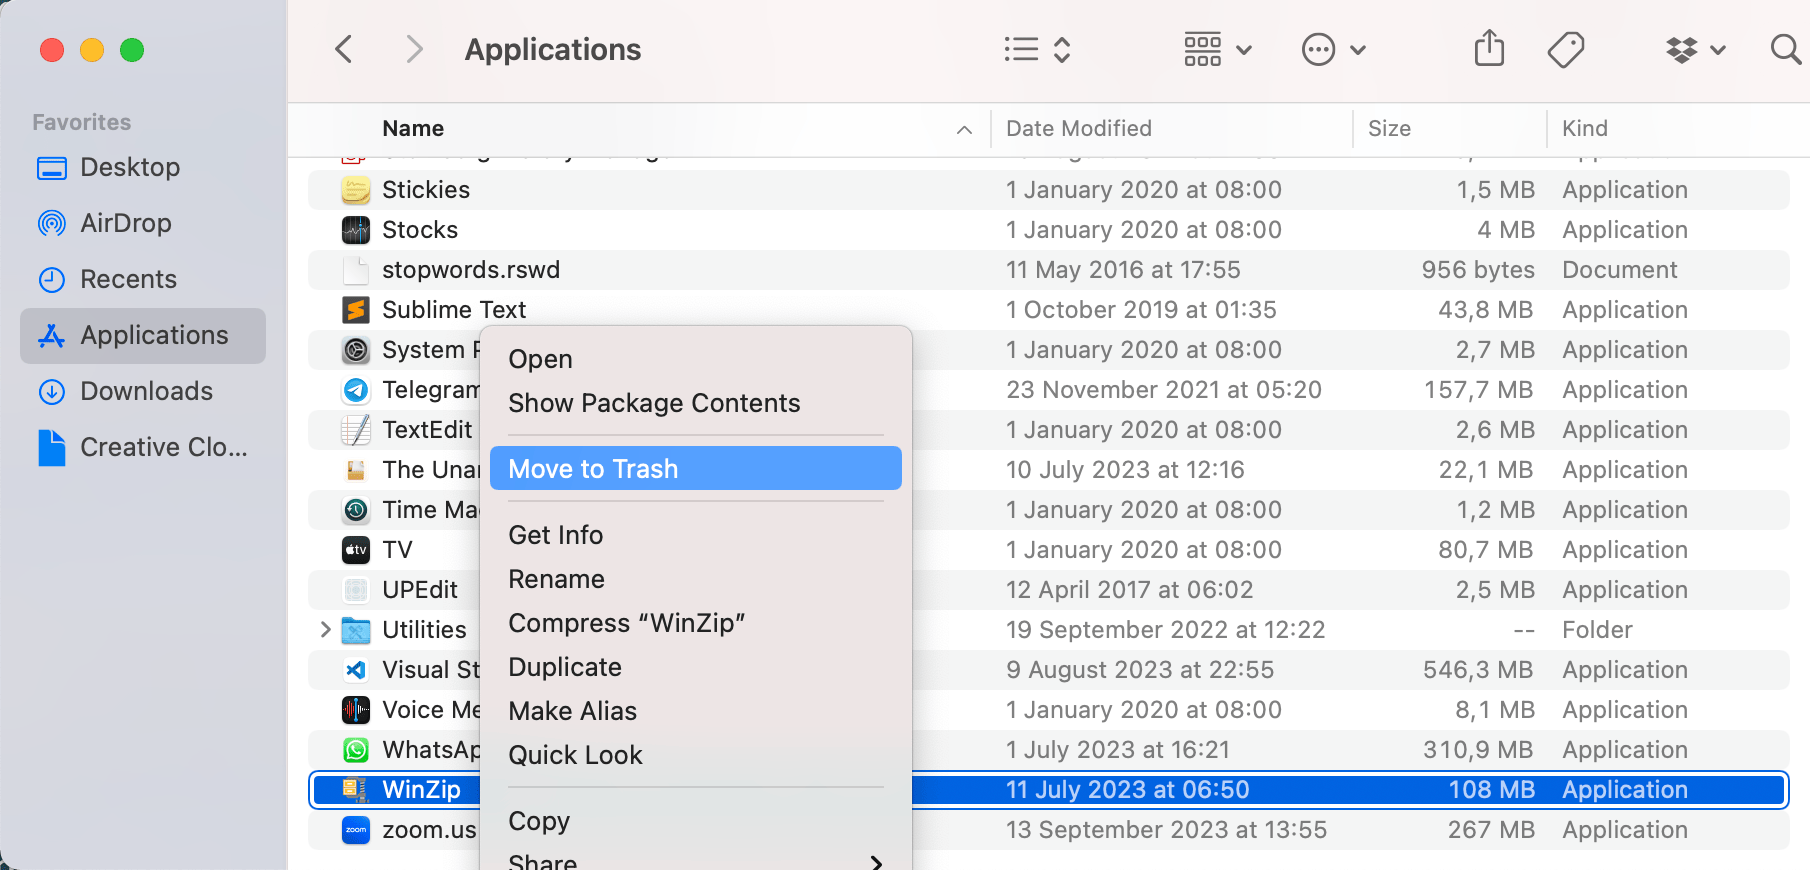
Task: Click the Apple TV app icon
Action: click(x=356, y=550)
